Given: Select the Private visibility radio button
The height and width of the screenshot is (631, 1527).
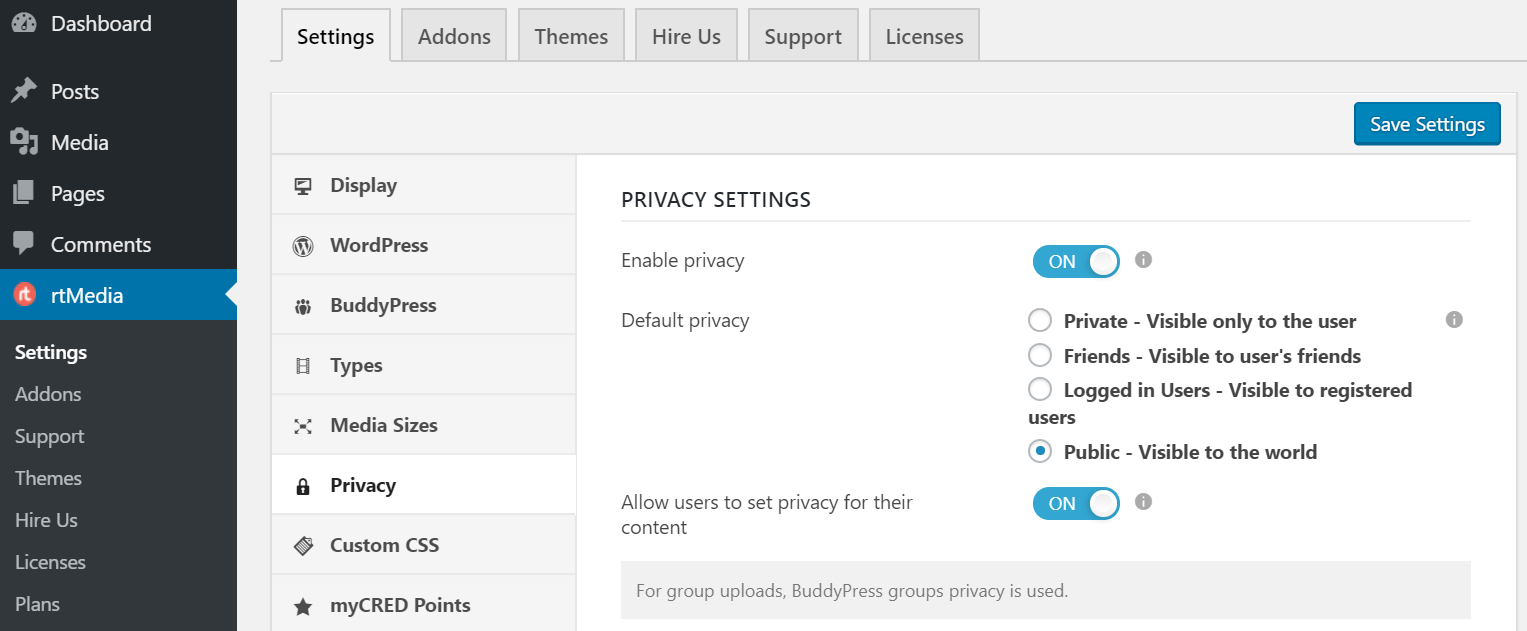Looking at the screenshot, I should 1039,320.
